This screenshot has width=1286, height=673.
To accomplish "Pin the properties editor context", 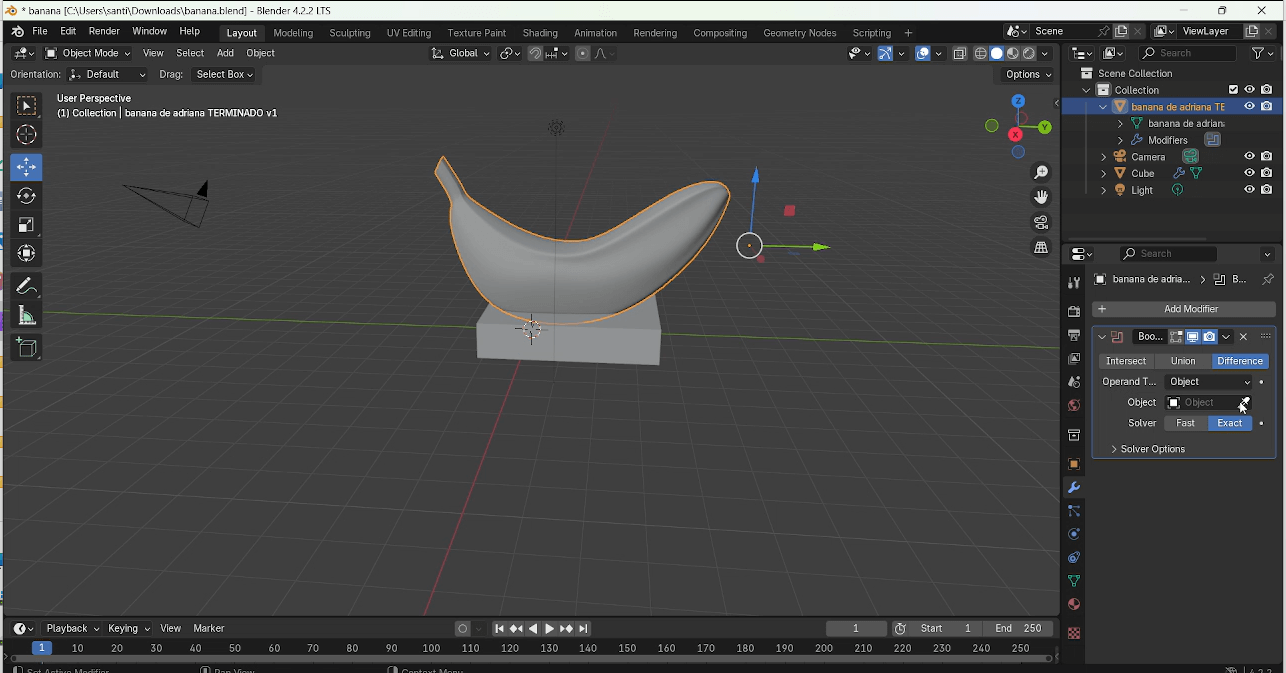I will [x=1267, y=279].
